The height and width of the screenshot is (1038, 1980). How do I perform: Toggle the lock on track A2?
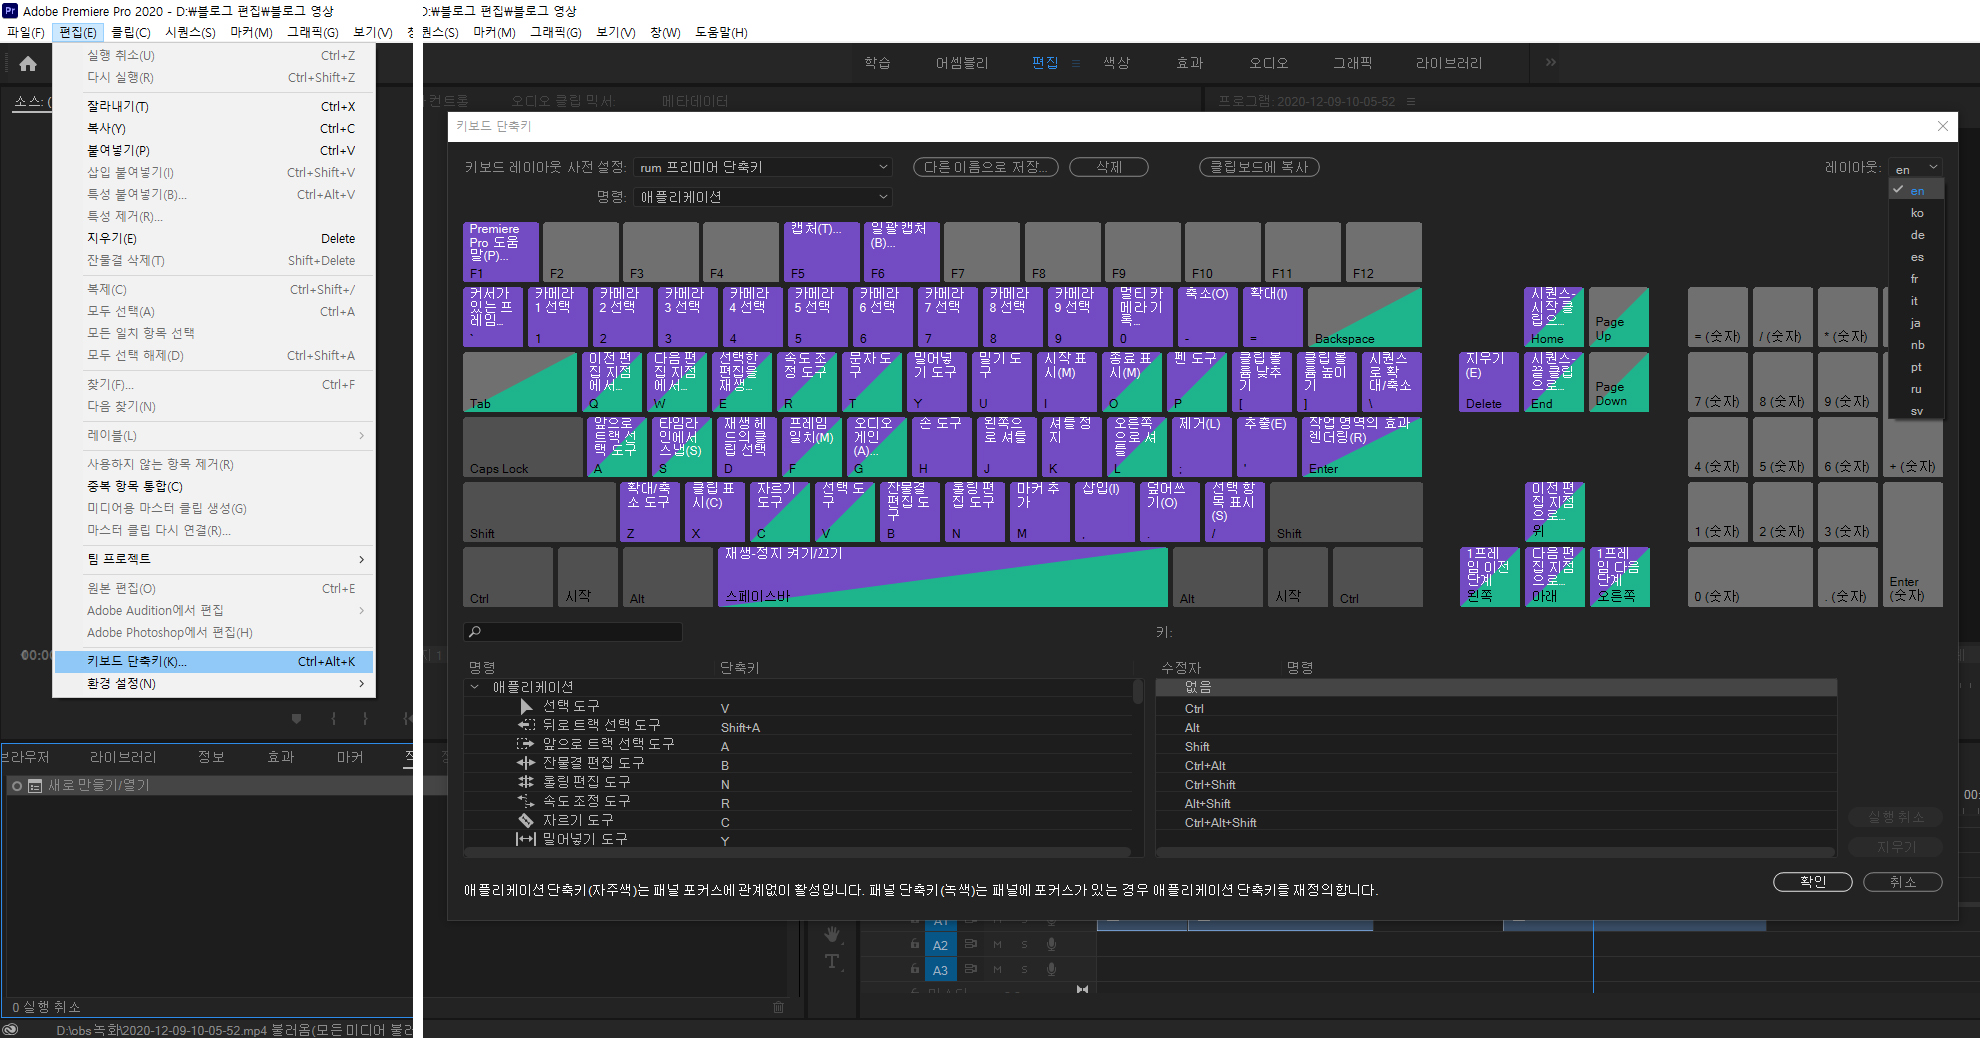click(x=914, y=944)
